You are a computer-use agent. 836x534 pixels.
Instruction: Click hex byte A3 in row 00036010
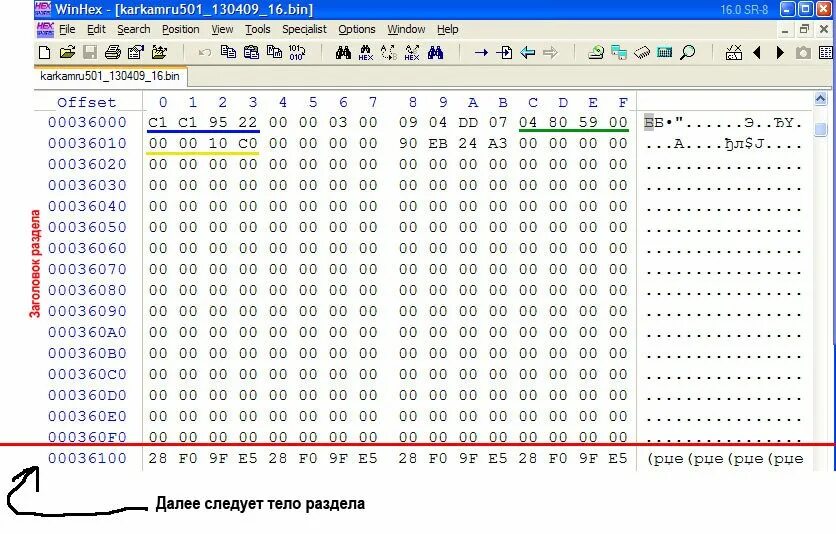pos(498,143)
